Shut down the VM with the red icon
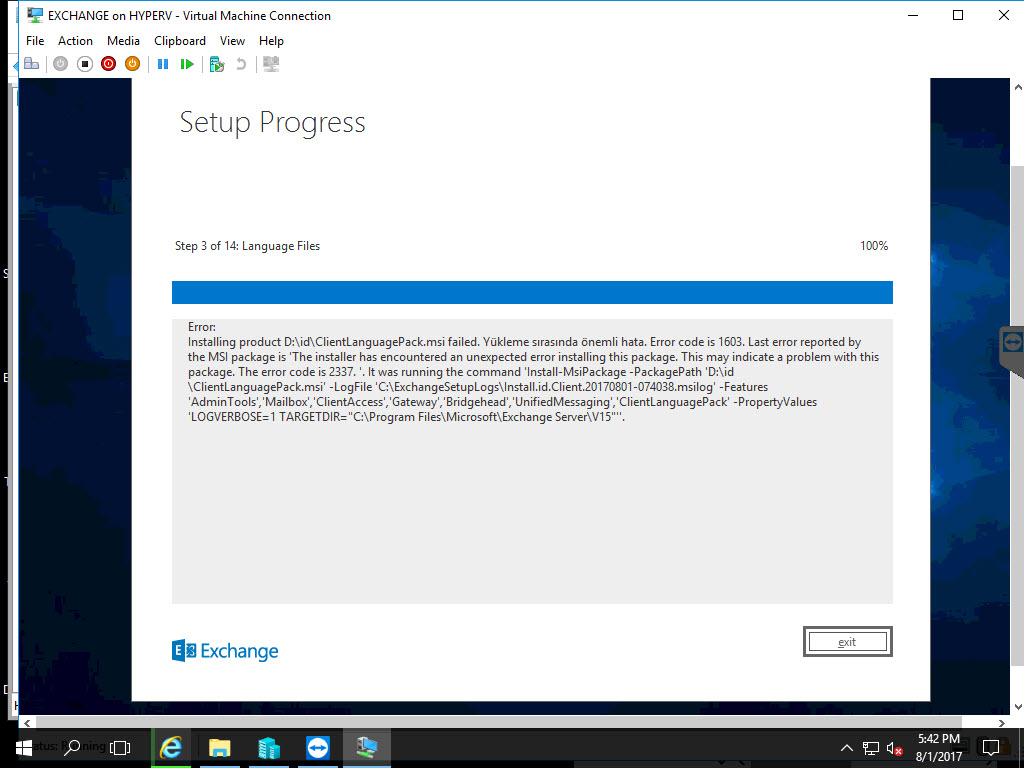The width and height of the screenshot is (1024, 768). click(x=108, y=64)
